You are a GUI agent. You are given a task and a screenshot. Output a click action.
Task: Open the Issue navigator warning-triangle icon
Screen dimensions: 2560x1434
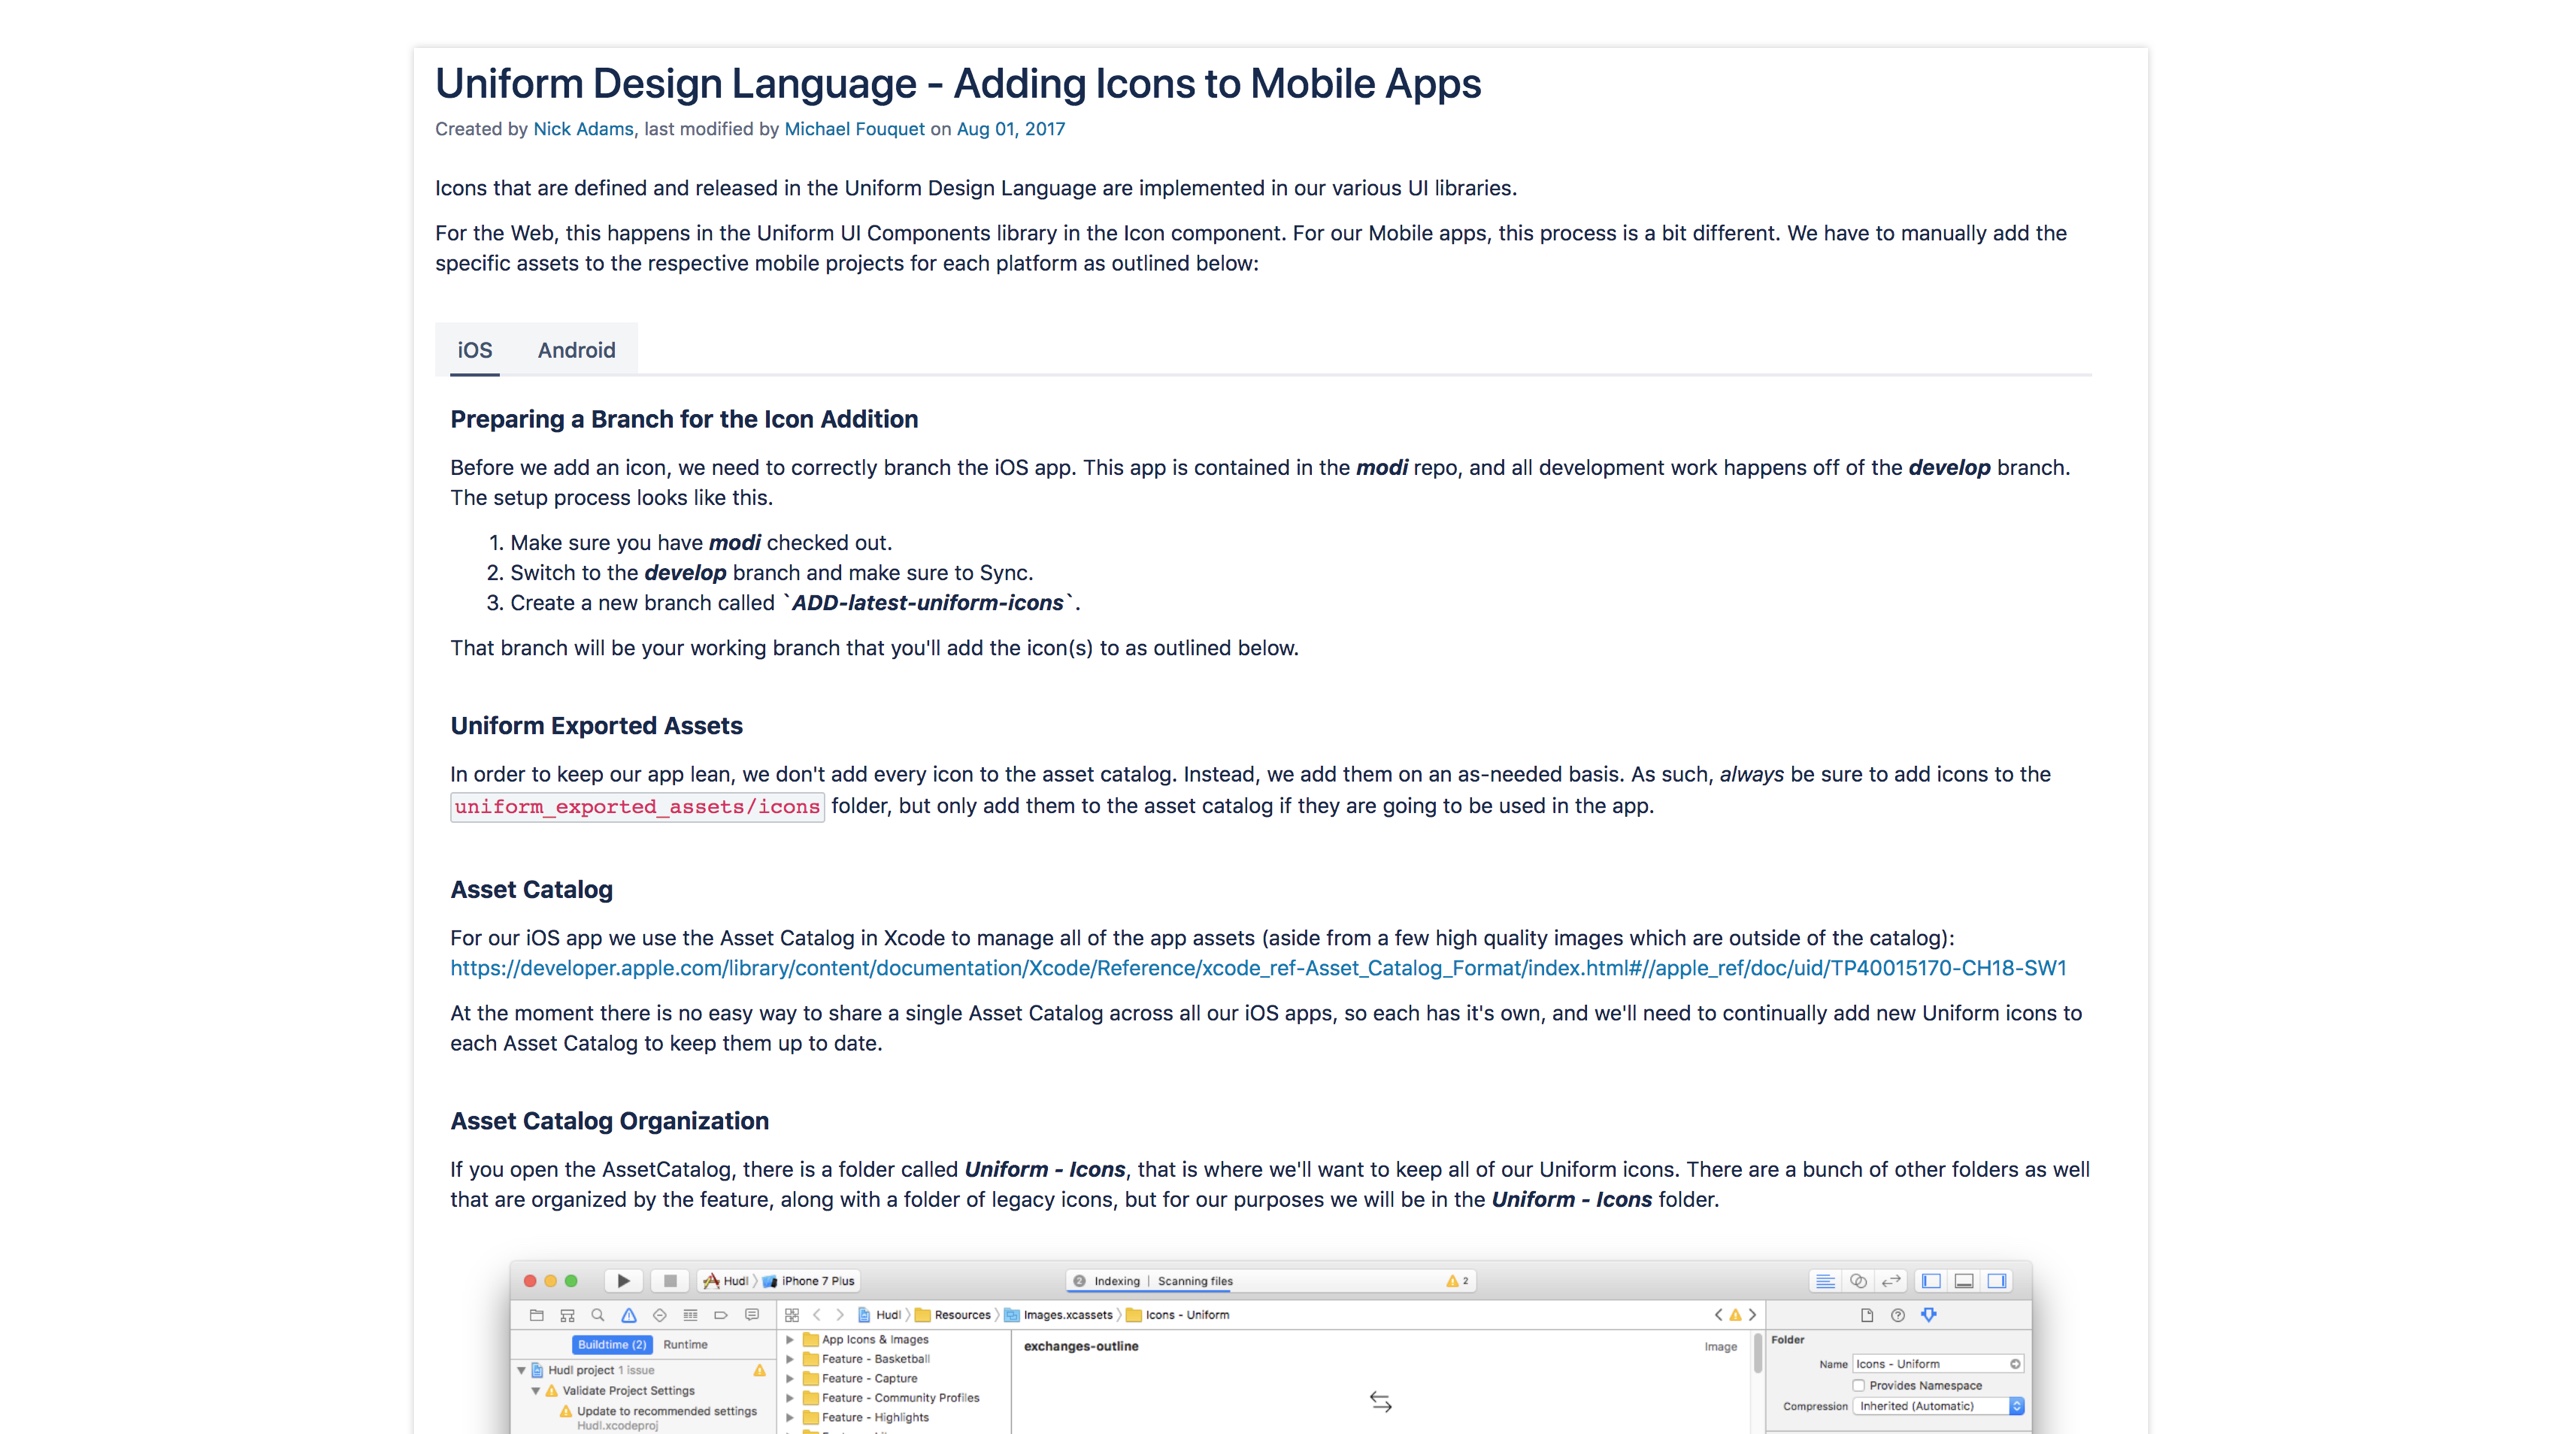coord(628,1315)
